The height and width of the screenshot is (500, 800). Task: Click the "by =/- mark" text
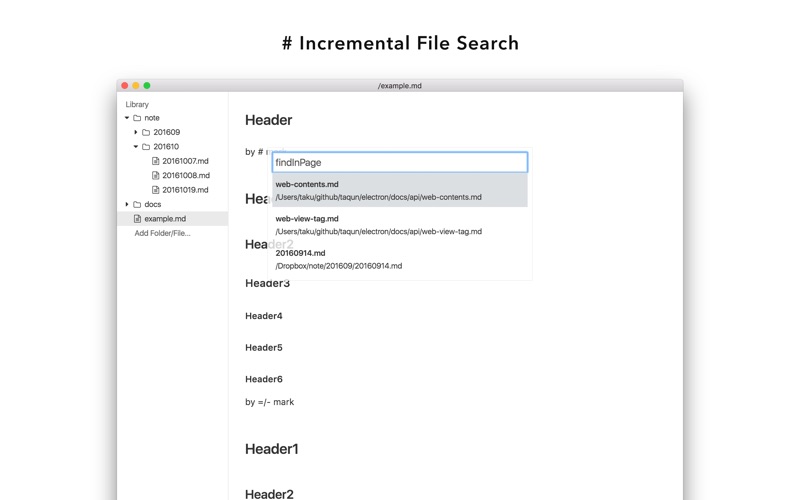point(269,402)
